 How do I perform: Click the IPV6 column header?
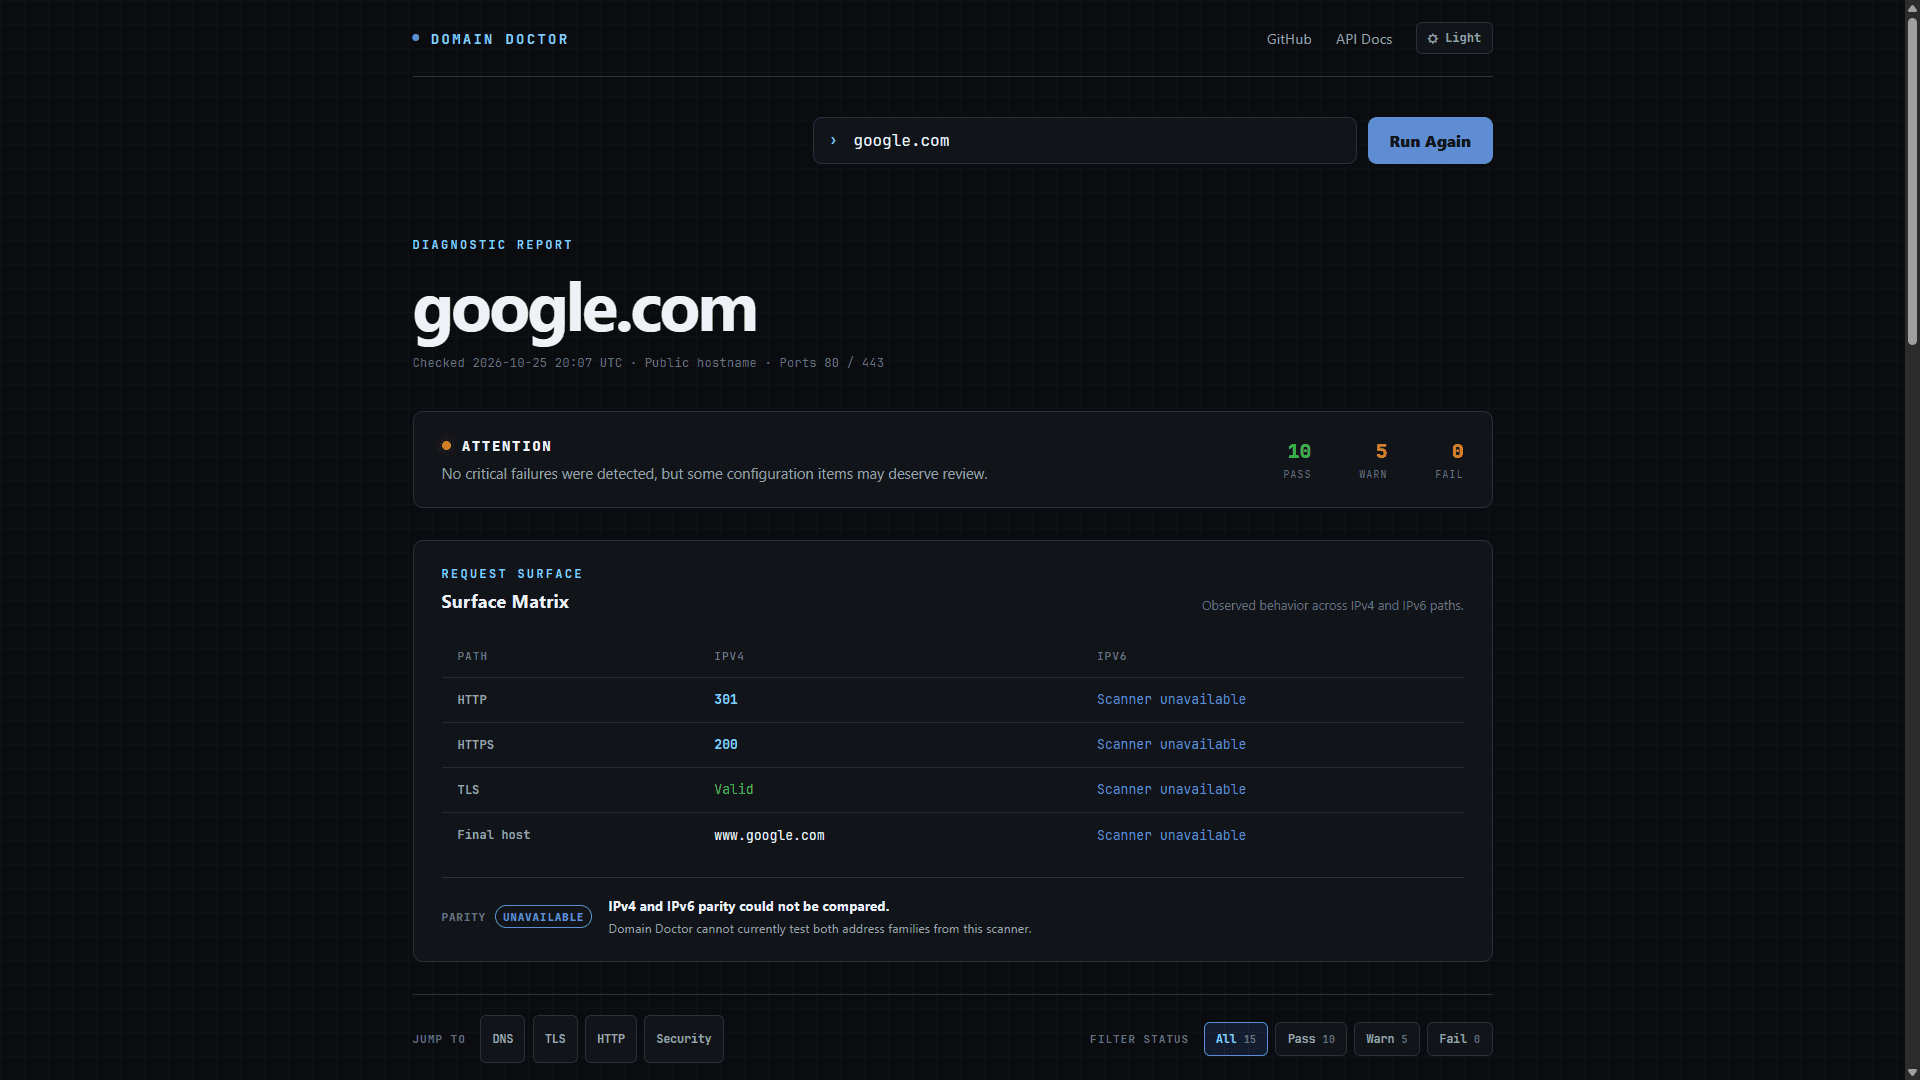[x=1111, y=657]
